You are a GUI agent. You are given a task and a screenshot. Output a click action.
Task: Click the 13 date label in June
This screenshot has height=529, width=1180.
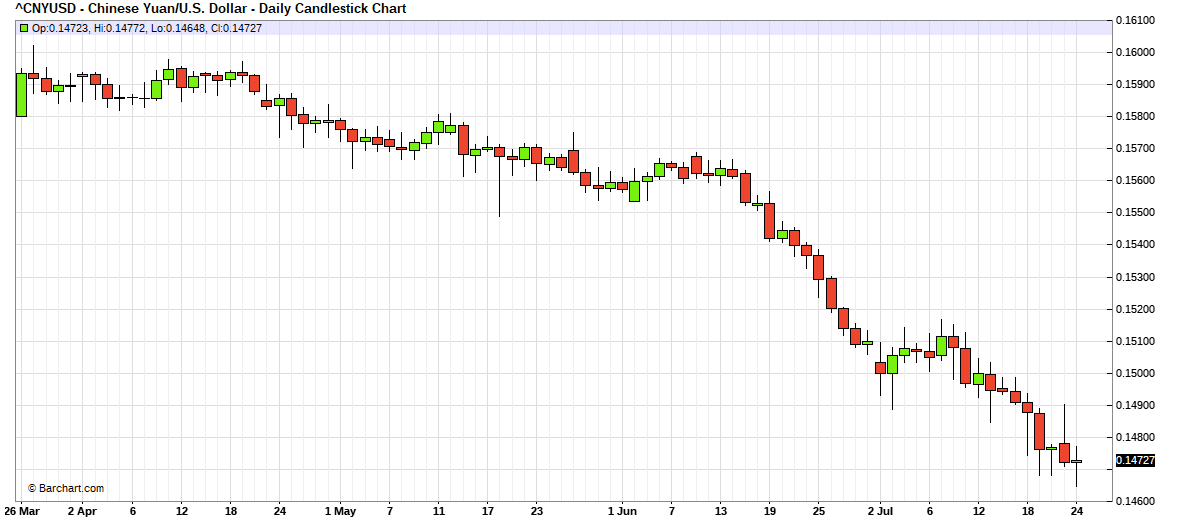pos(721,510)
